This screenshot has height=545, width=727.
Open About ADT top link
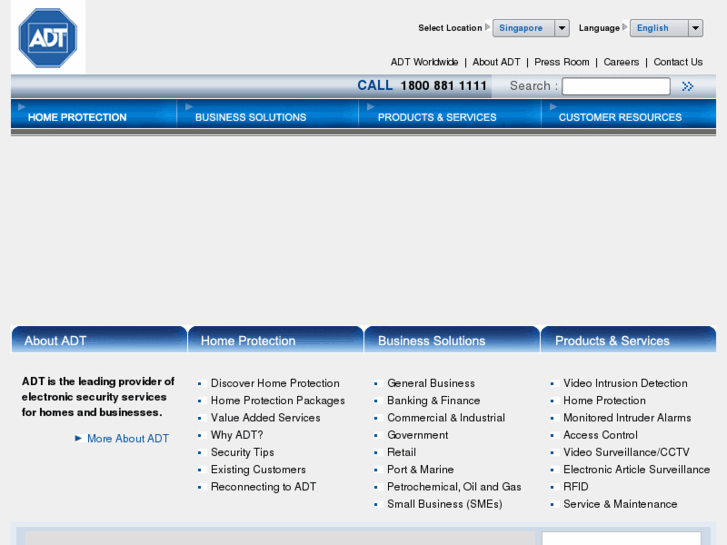tap(496, 62)
